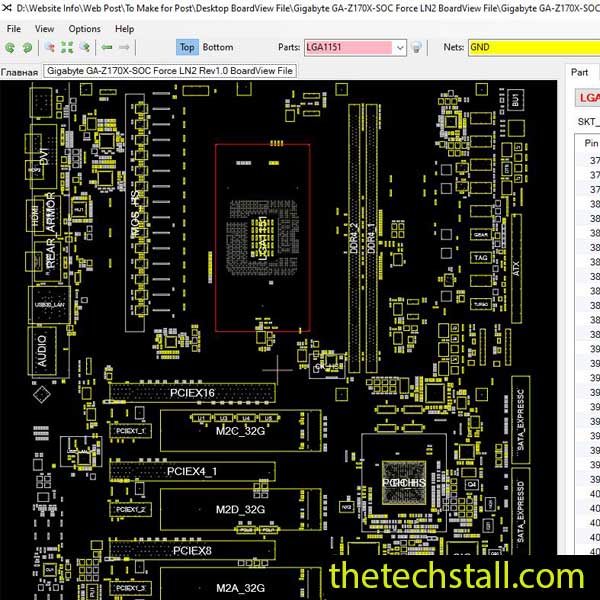Click the app icon in the title bar
Viewport: 600px width, 600px height.
pos(7,8)
